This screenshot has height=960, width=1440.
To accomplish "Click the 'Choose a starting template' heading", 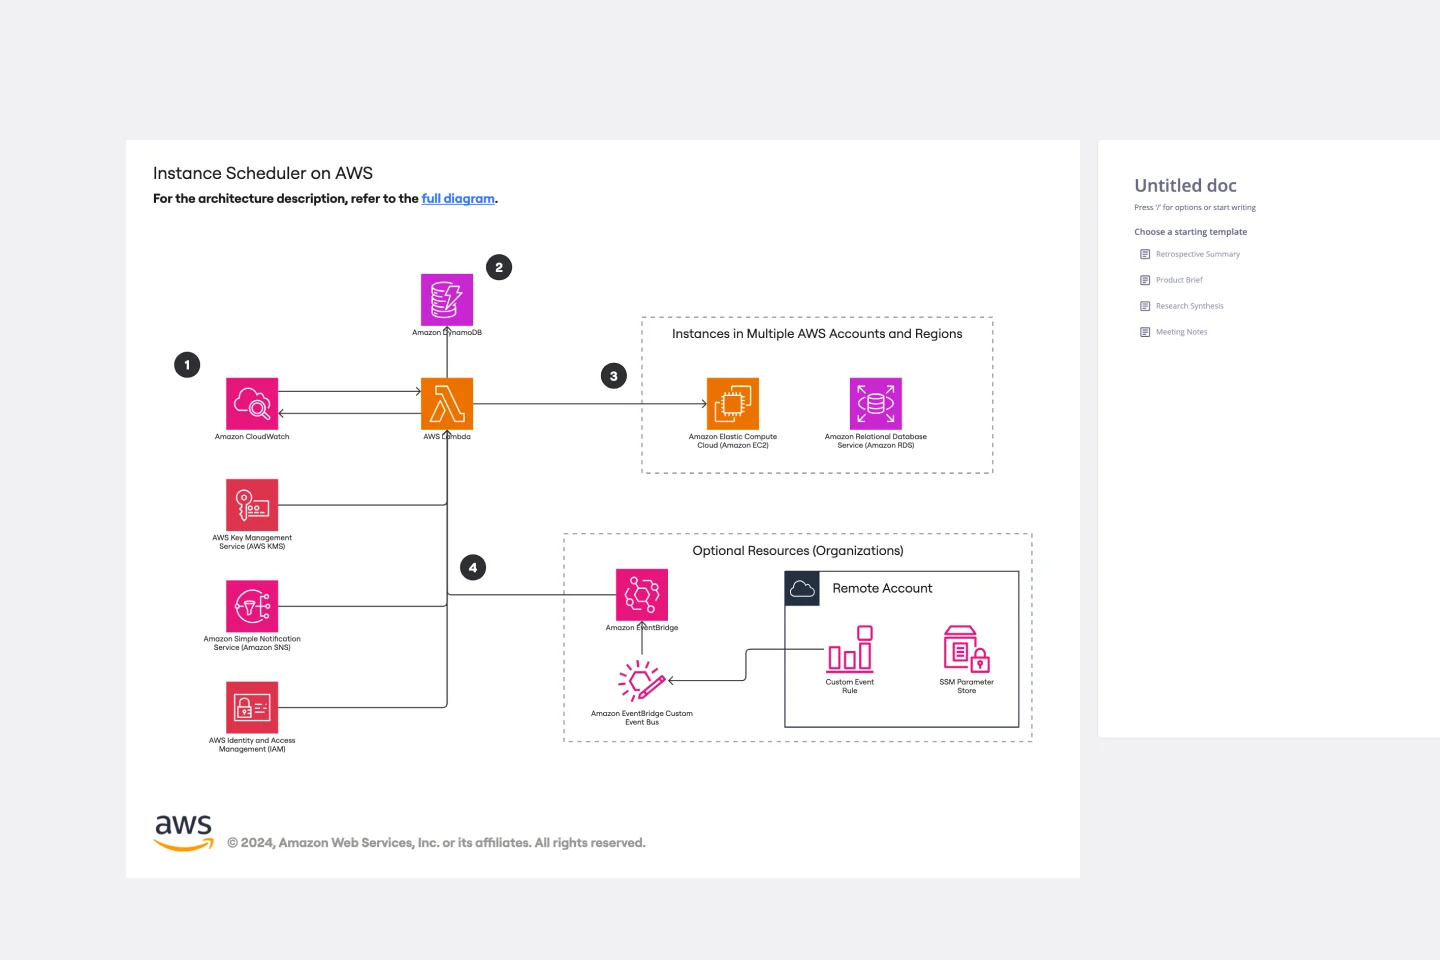I will click(1190, 232).
